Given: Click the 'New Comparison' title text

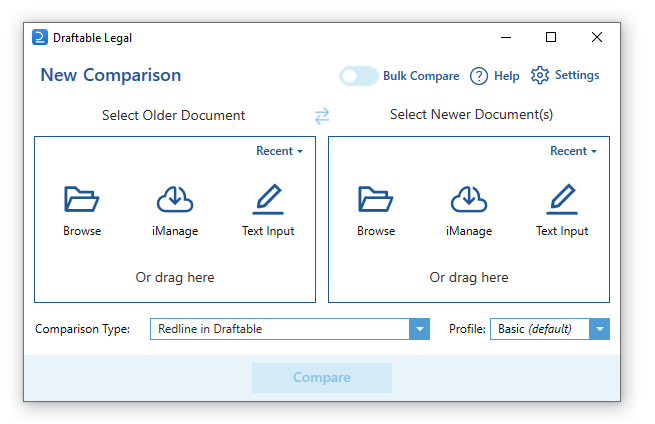Looking at the screenshot, I should click(111, 75).
